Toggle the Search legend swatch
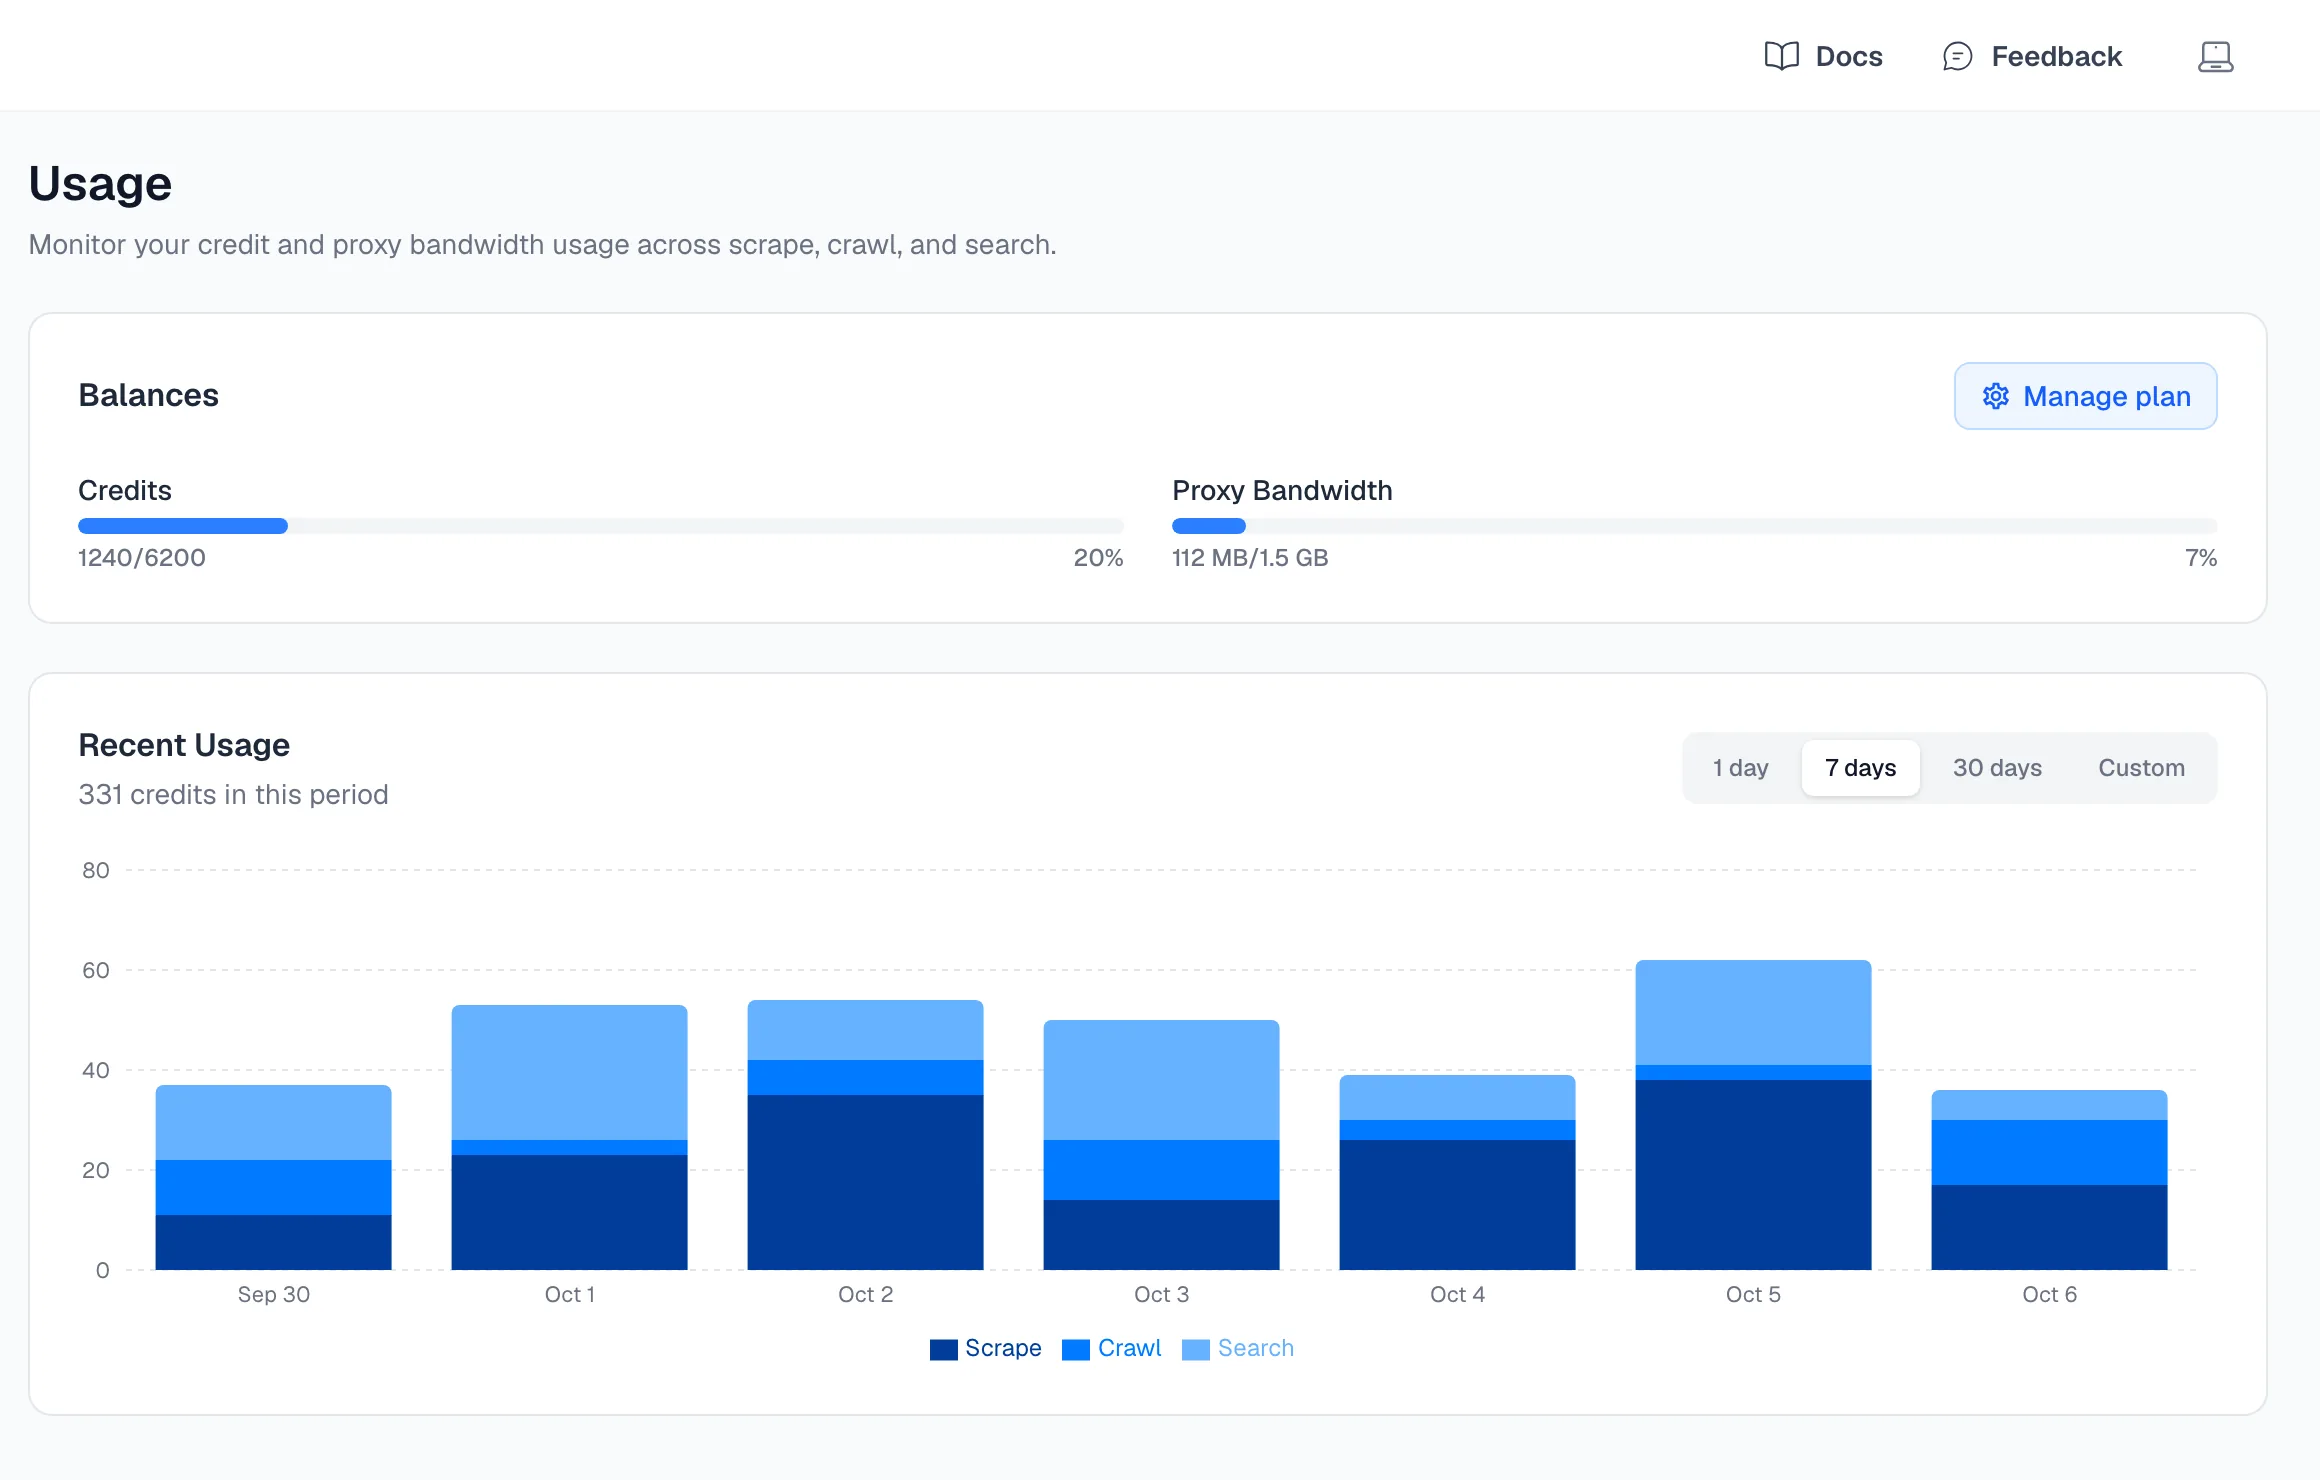The width and height of the screenshot is (2320, 1480). 1196,1349
